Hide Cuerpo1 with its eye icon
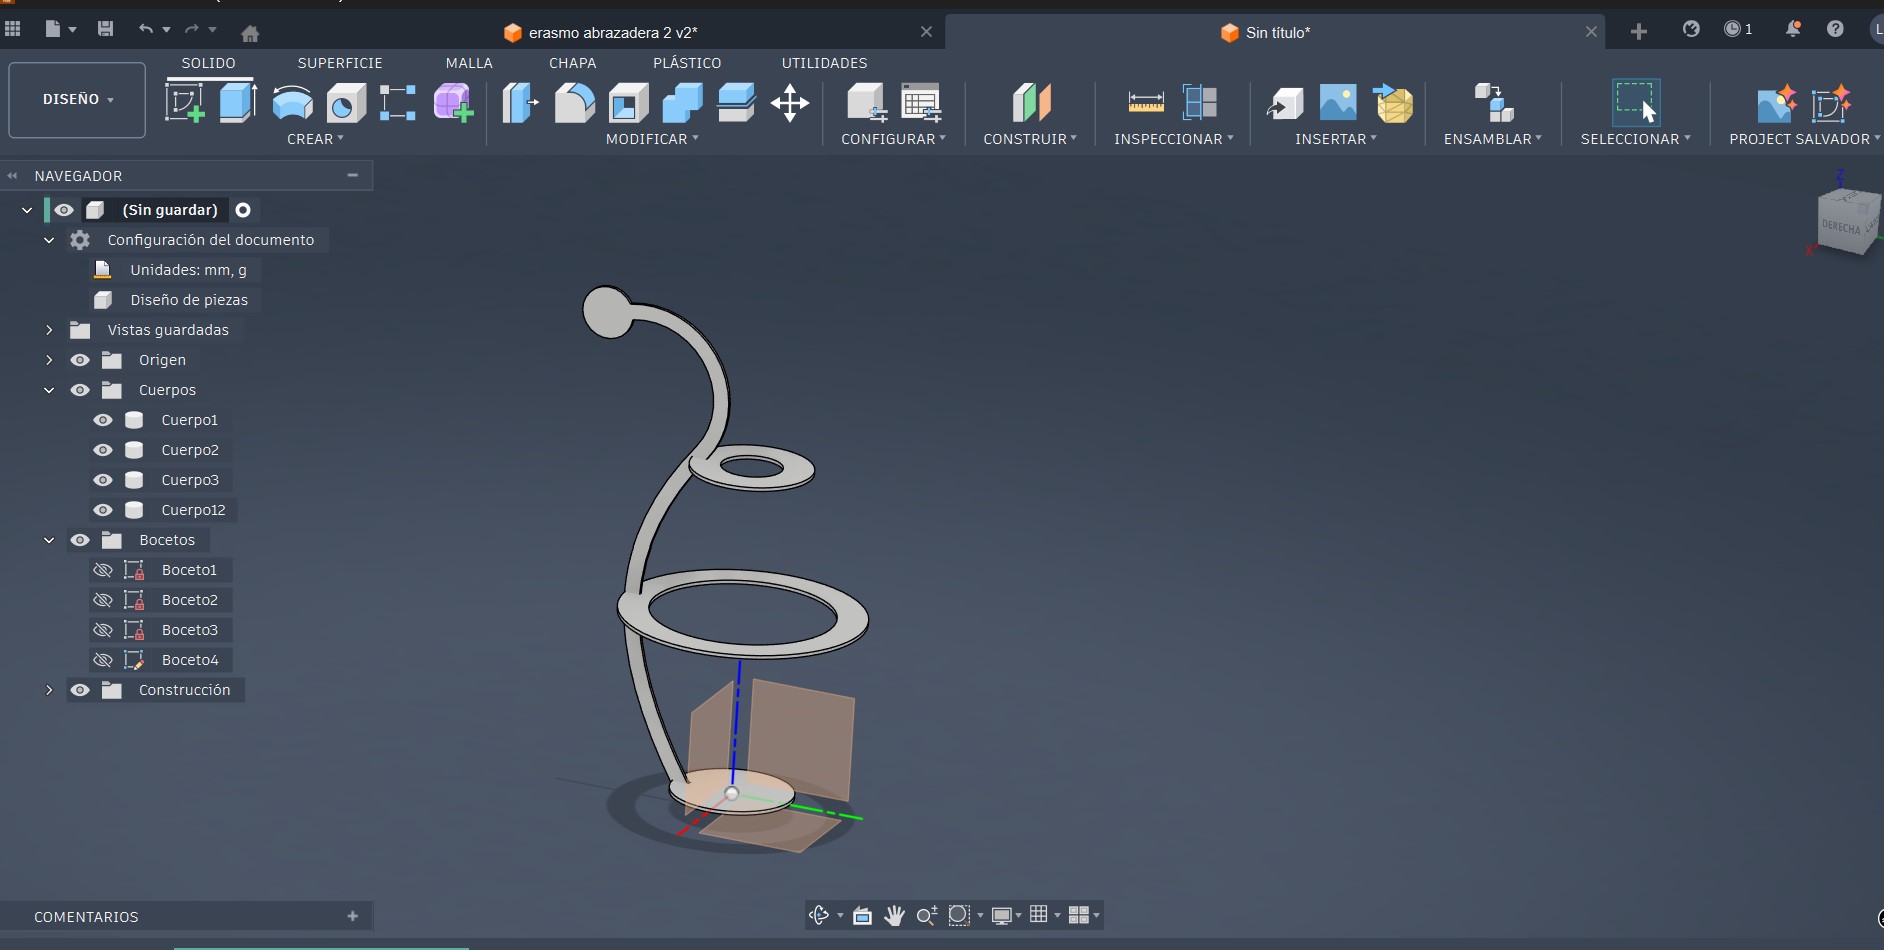This screenshot has width=1884, height=950. click(103, 420)
